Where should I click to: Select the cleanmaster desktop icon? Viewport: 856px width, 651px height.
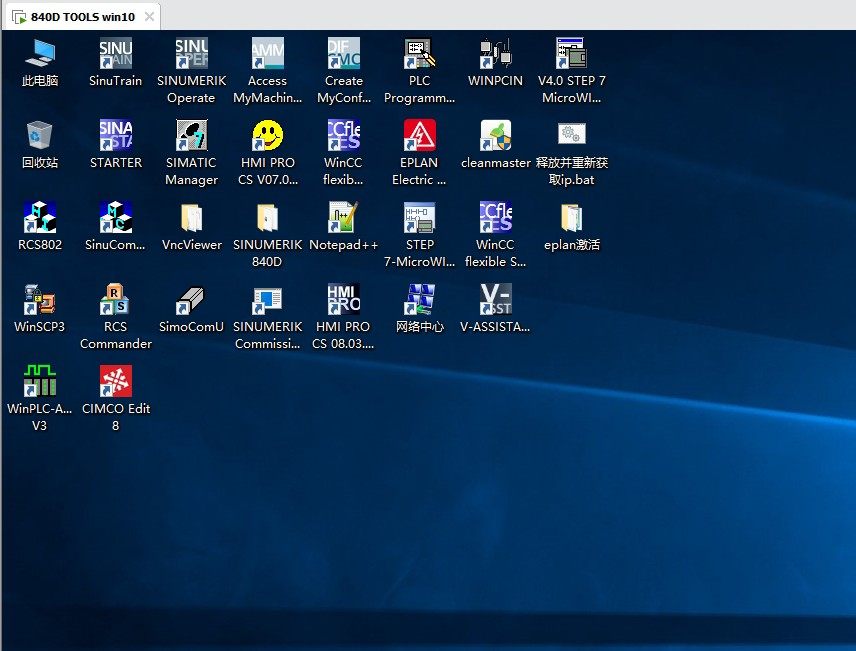coord(495,137)
